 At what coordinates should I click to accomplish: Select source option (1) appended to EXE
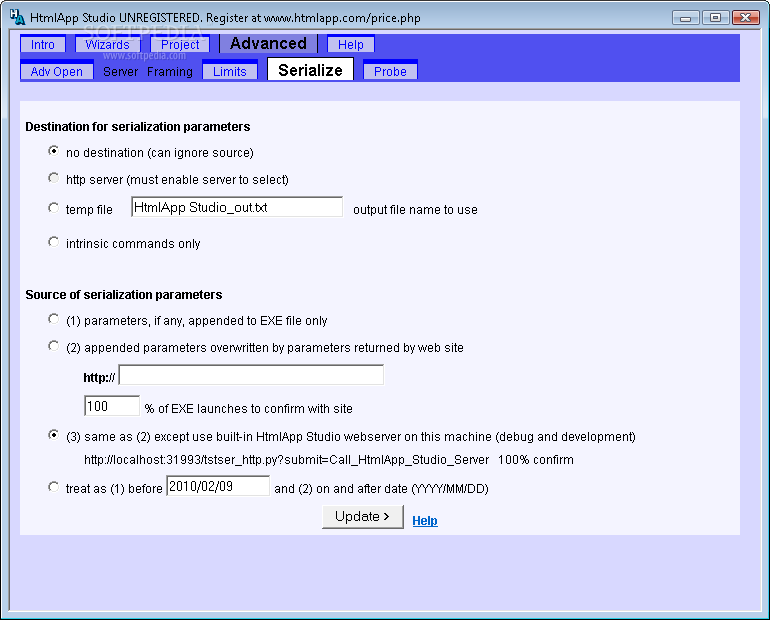[54, 320]
